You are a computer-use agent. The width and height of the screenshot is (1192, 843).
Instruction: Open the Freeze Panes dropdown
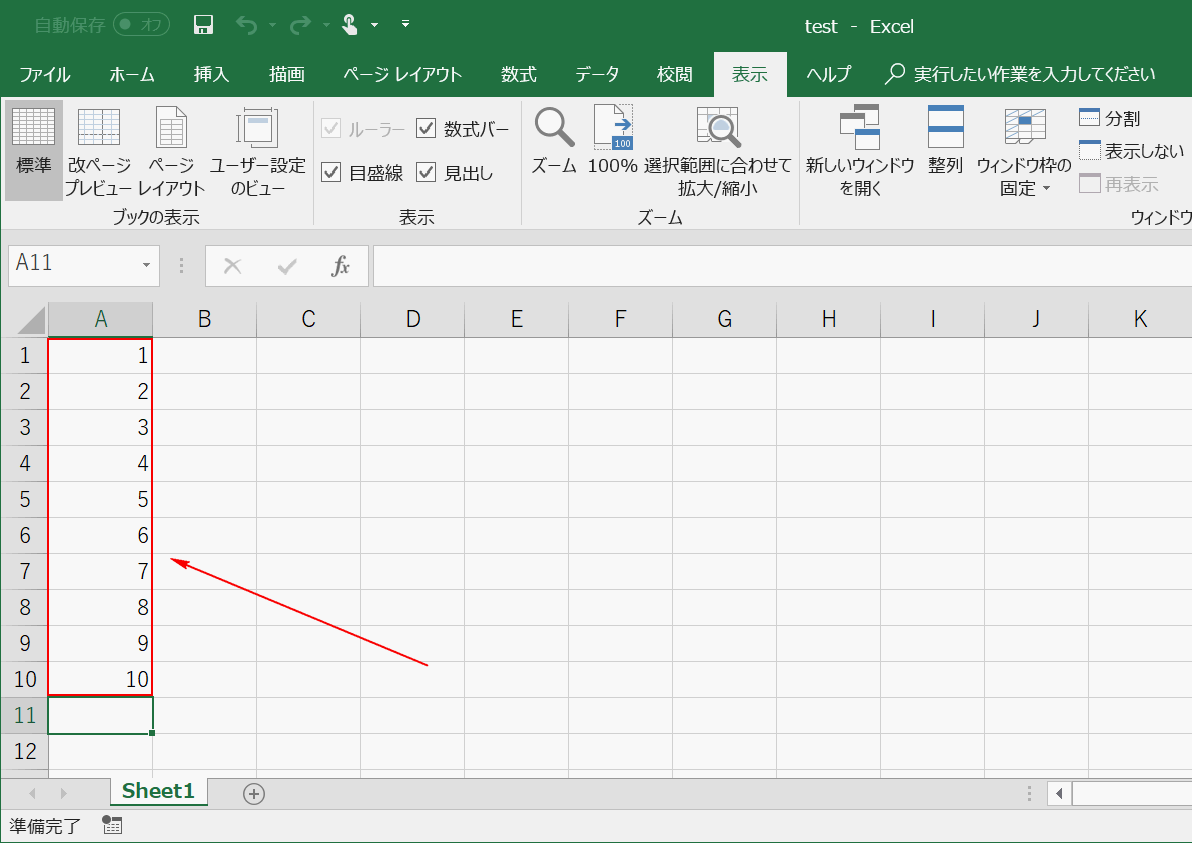[1024, 150]
